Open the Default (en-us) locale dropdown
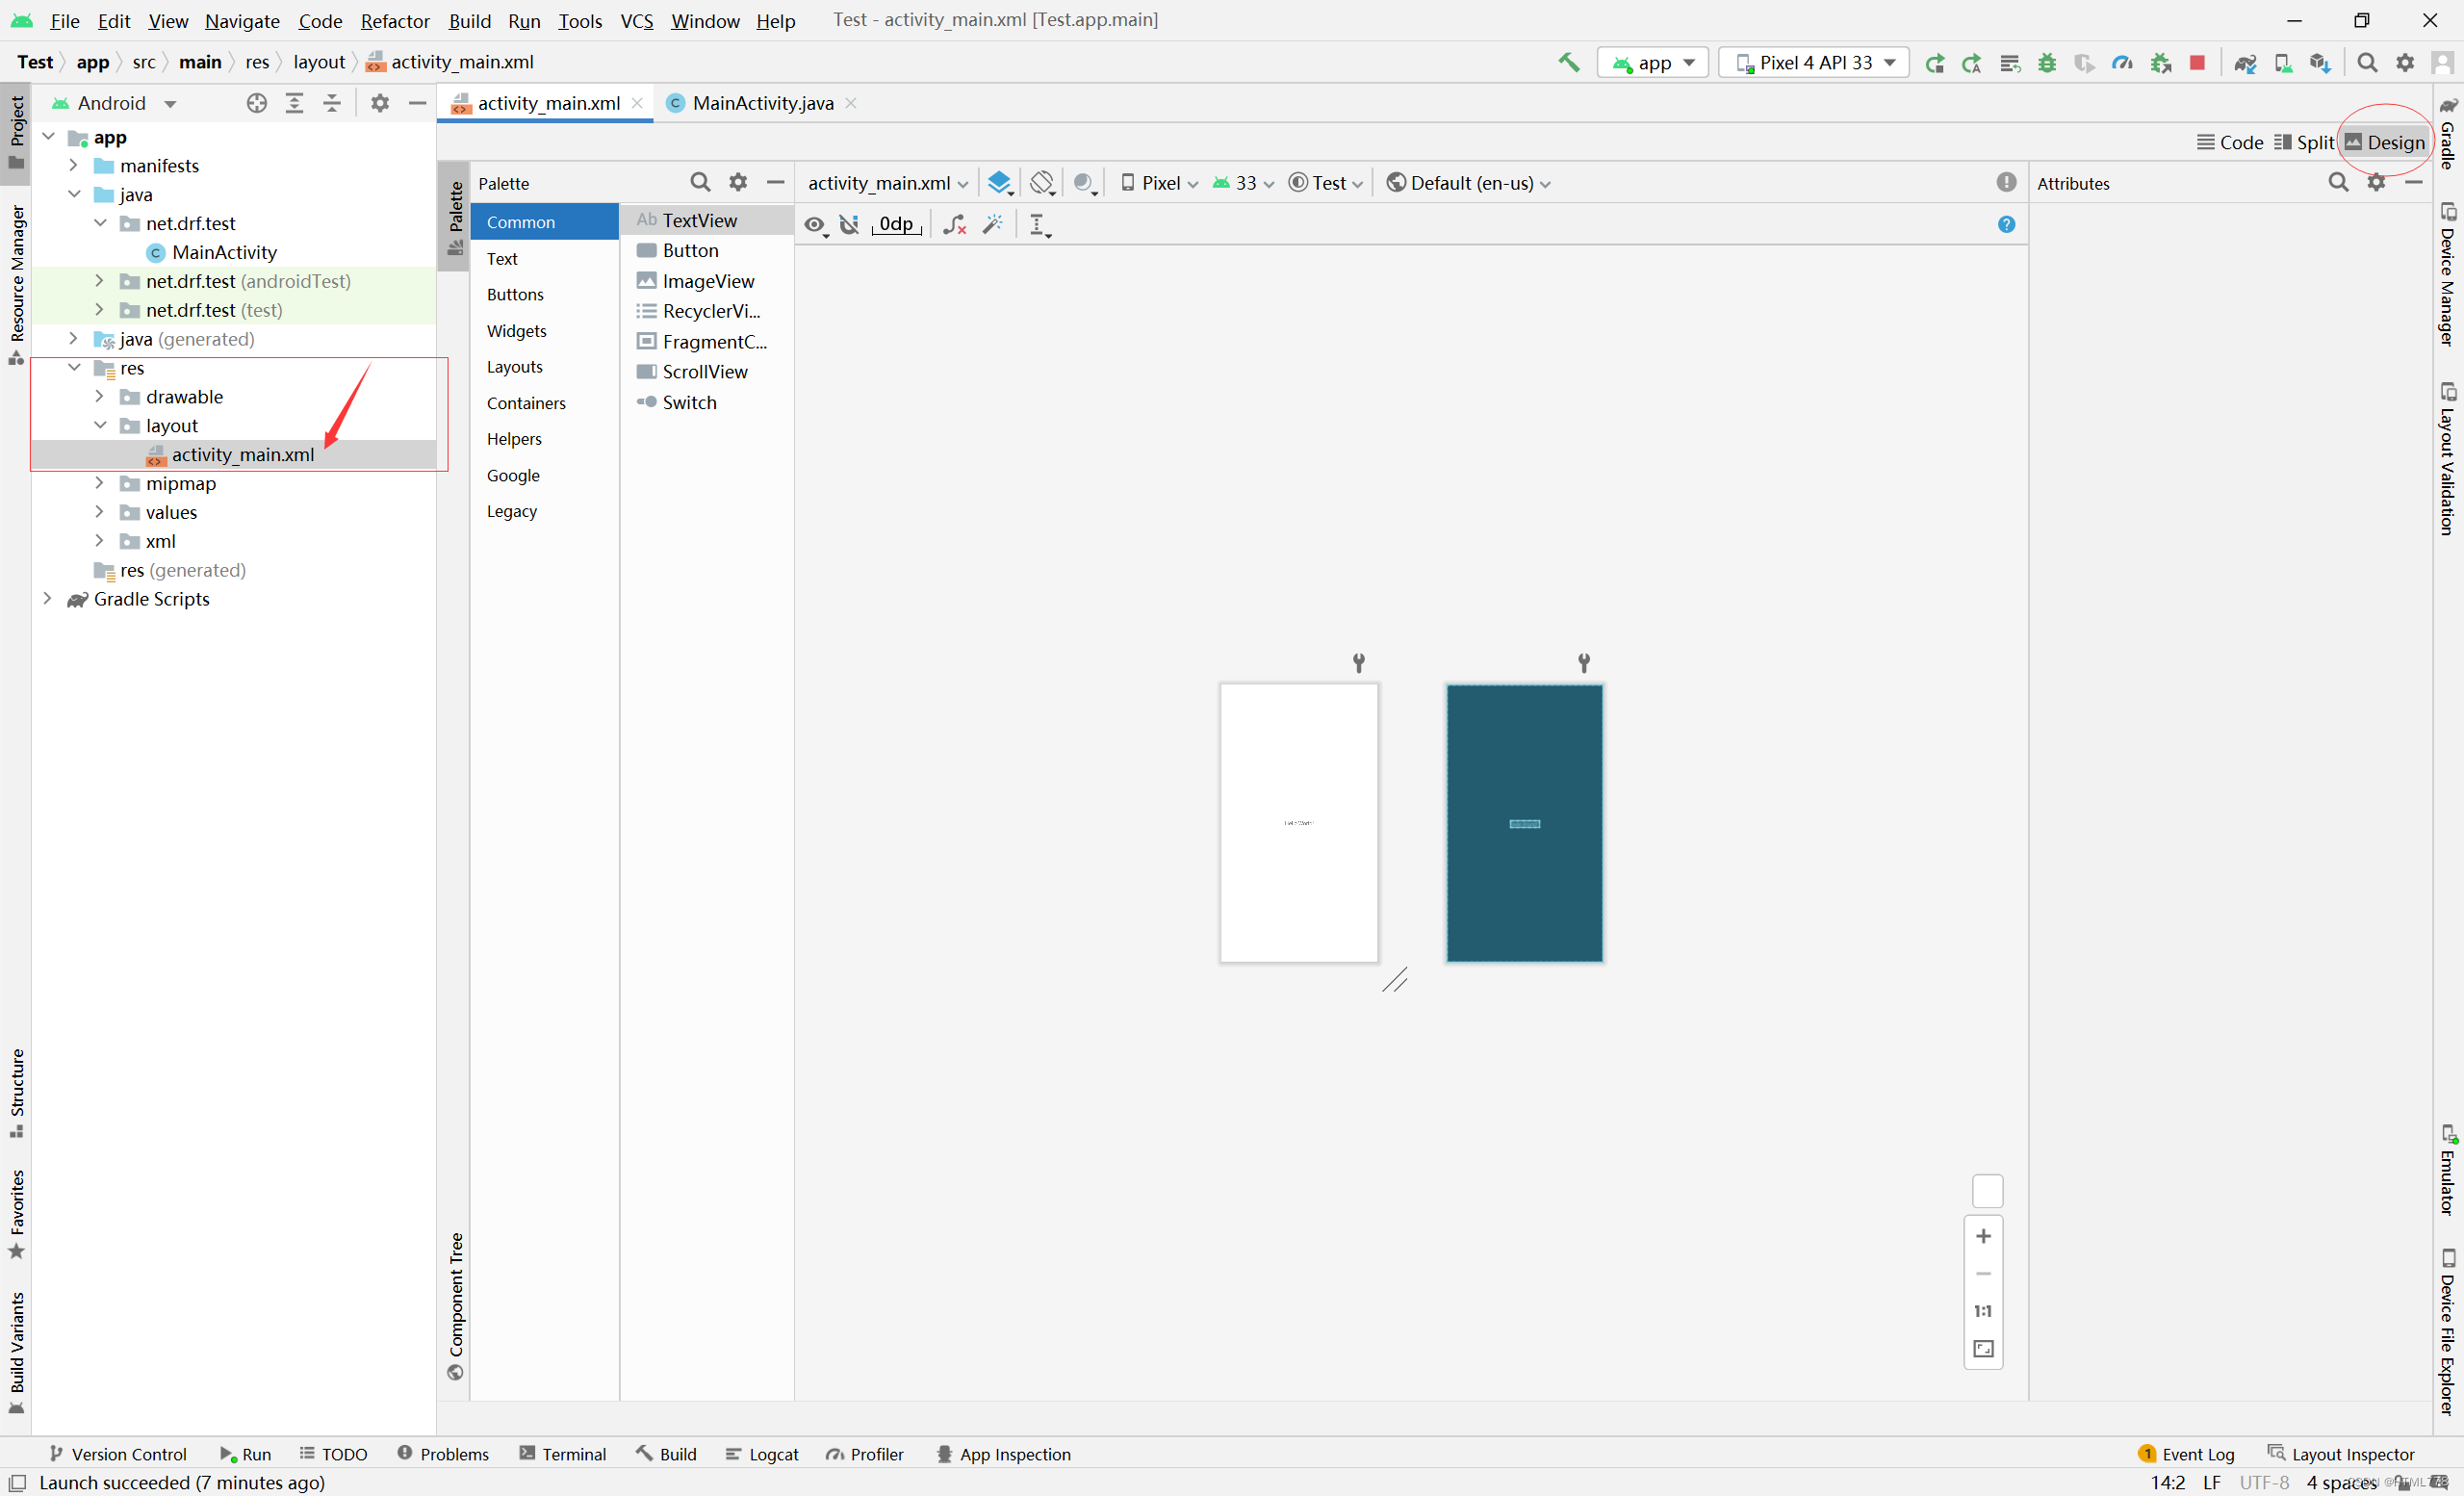Screen dimensions: 2464x1496 (x=1468, y=183)
